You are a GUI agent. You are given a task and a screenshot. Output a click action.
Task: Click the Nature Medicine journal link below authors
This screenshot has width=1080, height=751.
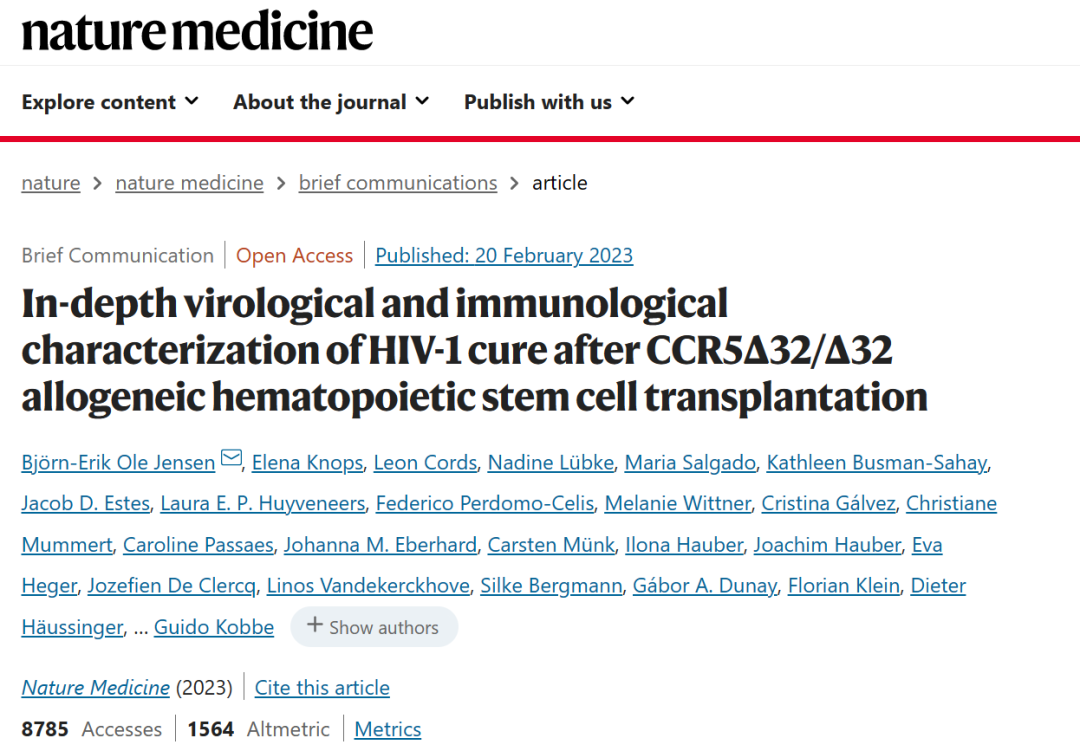tap(96, 688)
